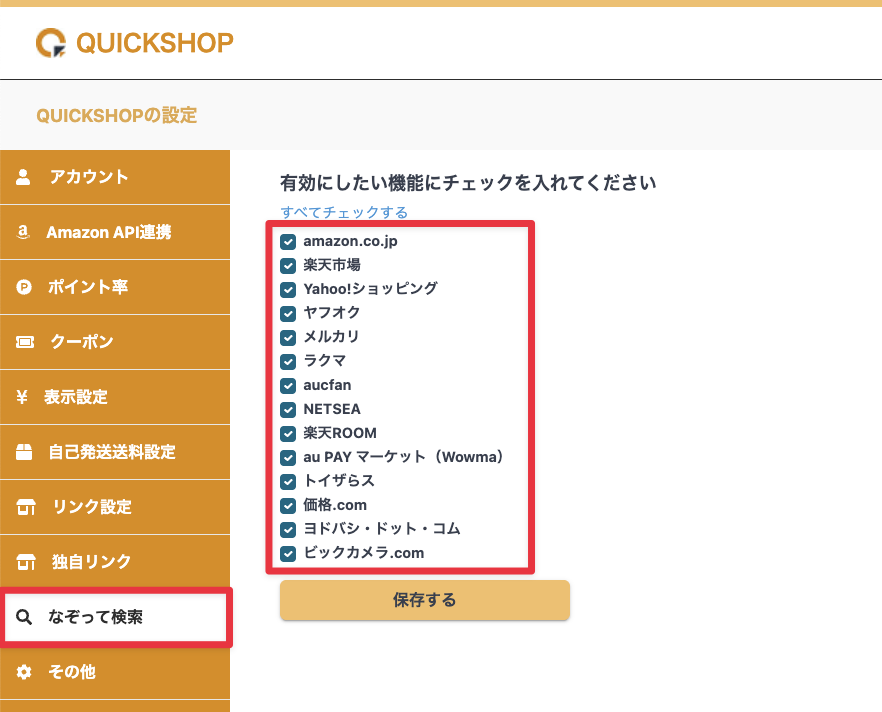This screenshot has height=712, width=882.
Task: Click the gear icon beside その他
Action: pyautogui.click(x=24, y=672)
